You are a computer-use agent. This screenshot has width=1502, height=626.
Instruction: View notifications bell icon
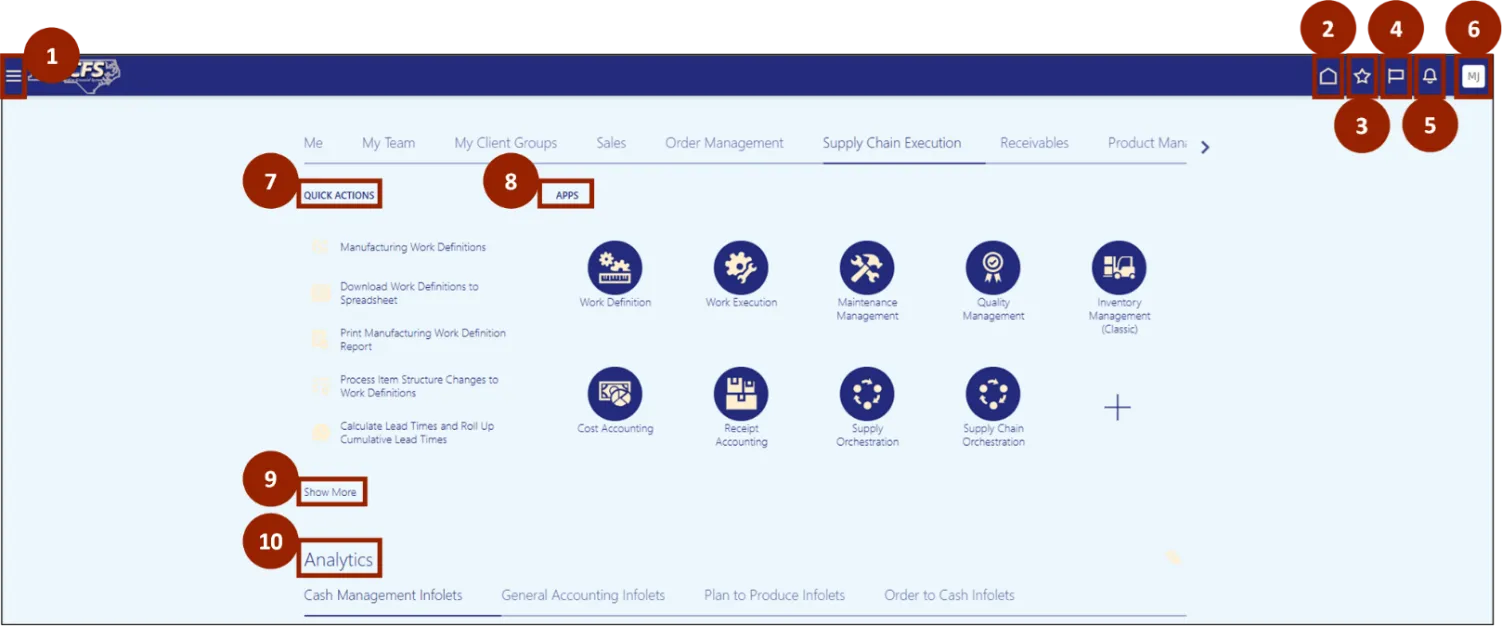1430,76
